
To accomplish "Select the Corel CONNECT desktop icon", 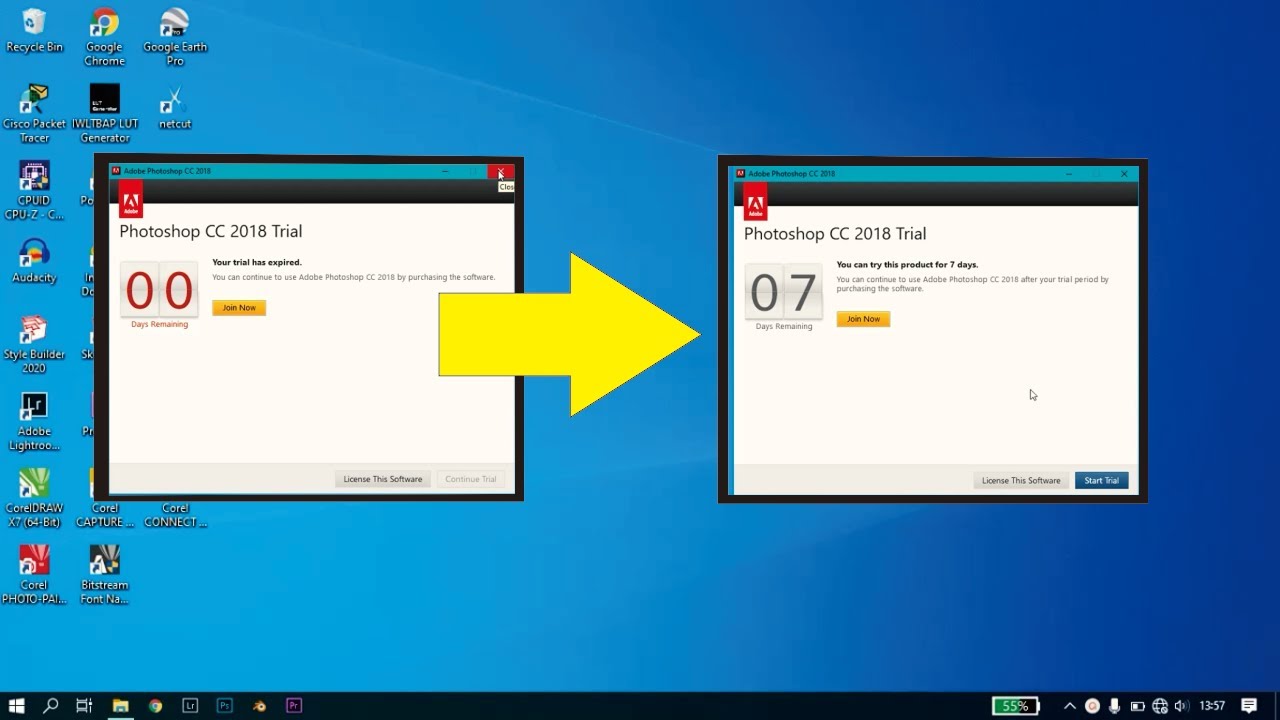I will point(175,515).
